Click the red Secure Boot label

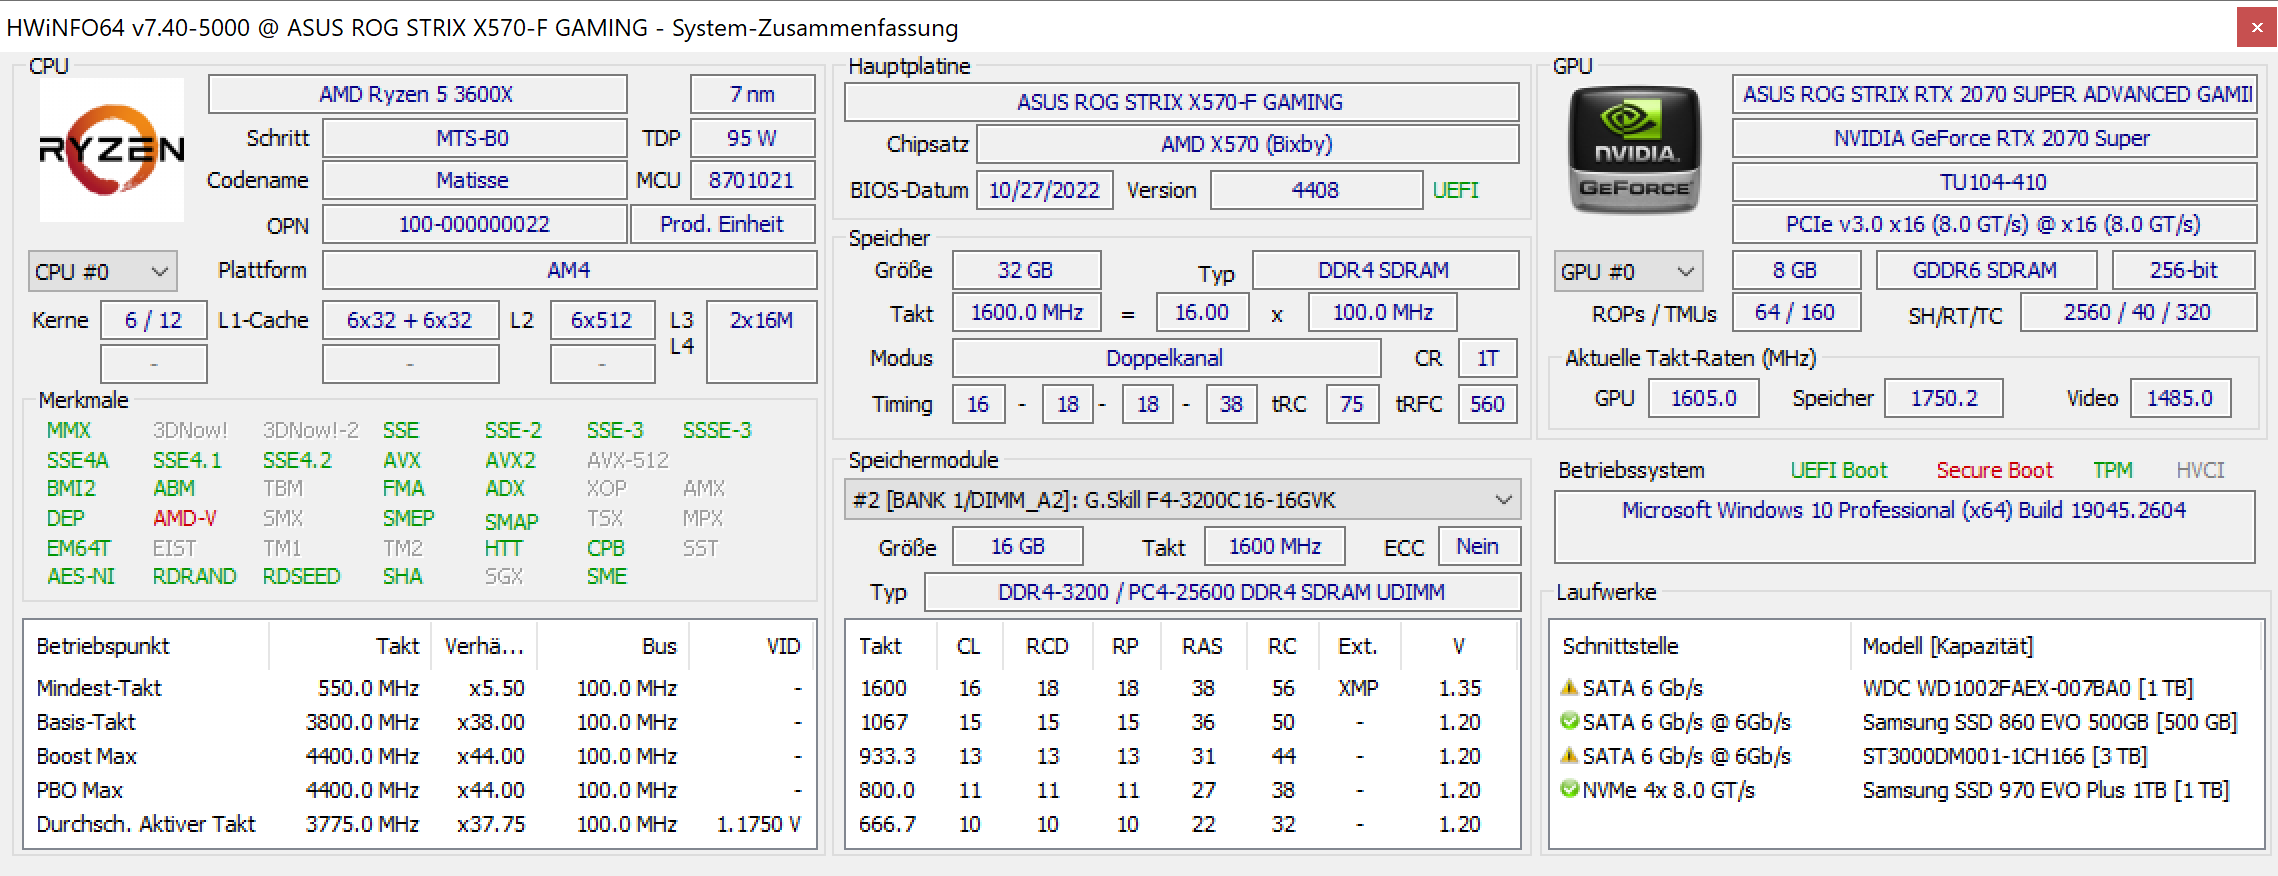1994,470
